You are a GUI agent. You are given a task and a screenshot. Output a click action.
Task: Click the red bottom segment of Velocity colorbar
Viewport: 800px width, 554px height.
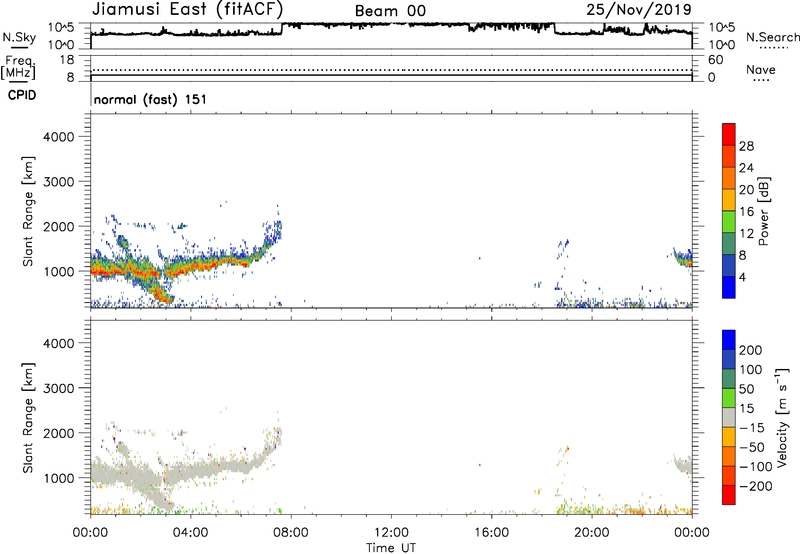pos(729,495)
